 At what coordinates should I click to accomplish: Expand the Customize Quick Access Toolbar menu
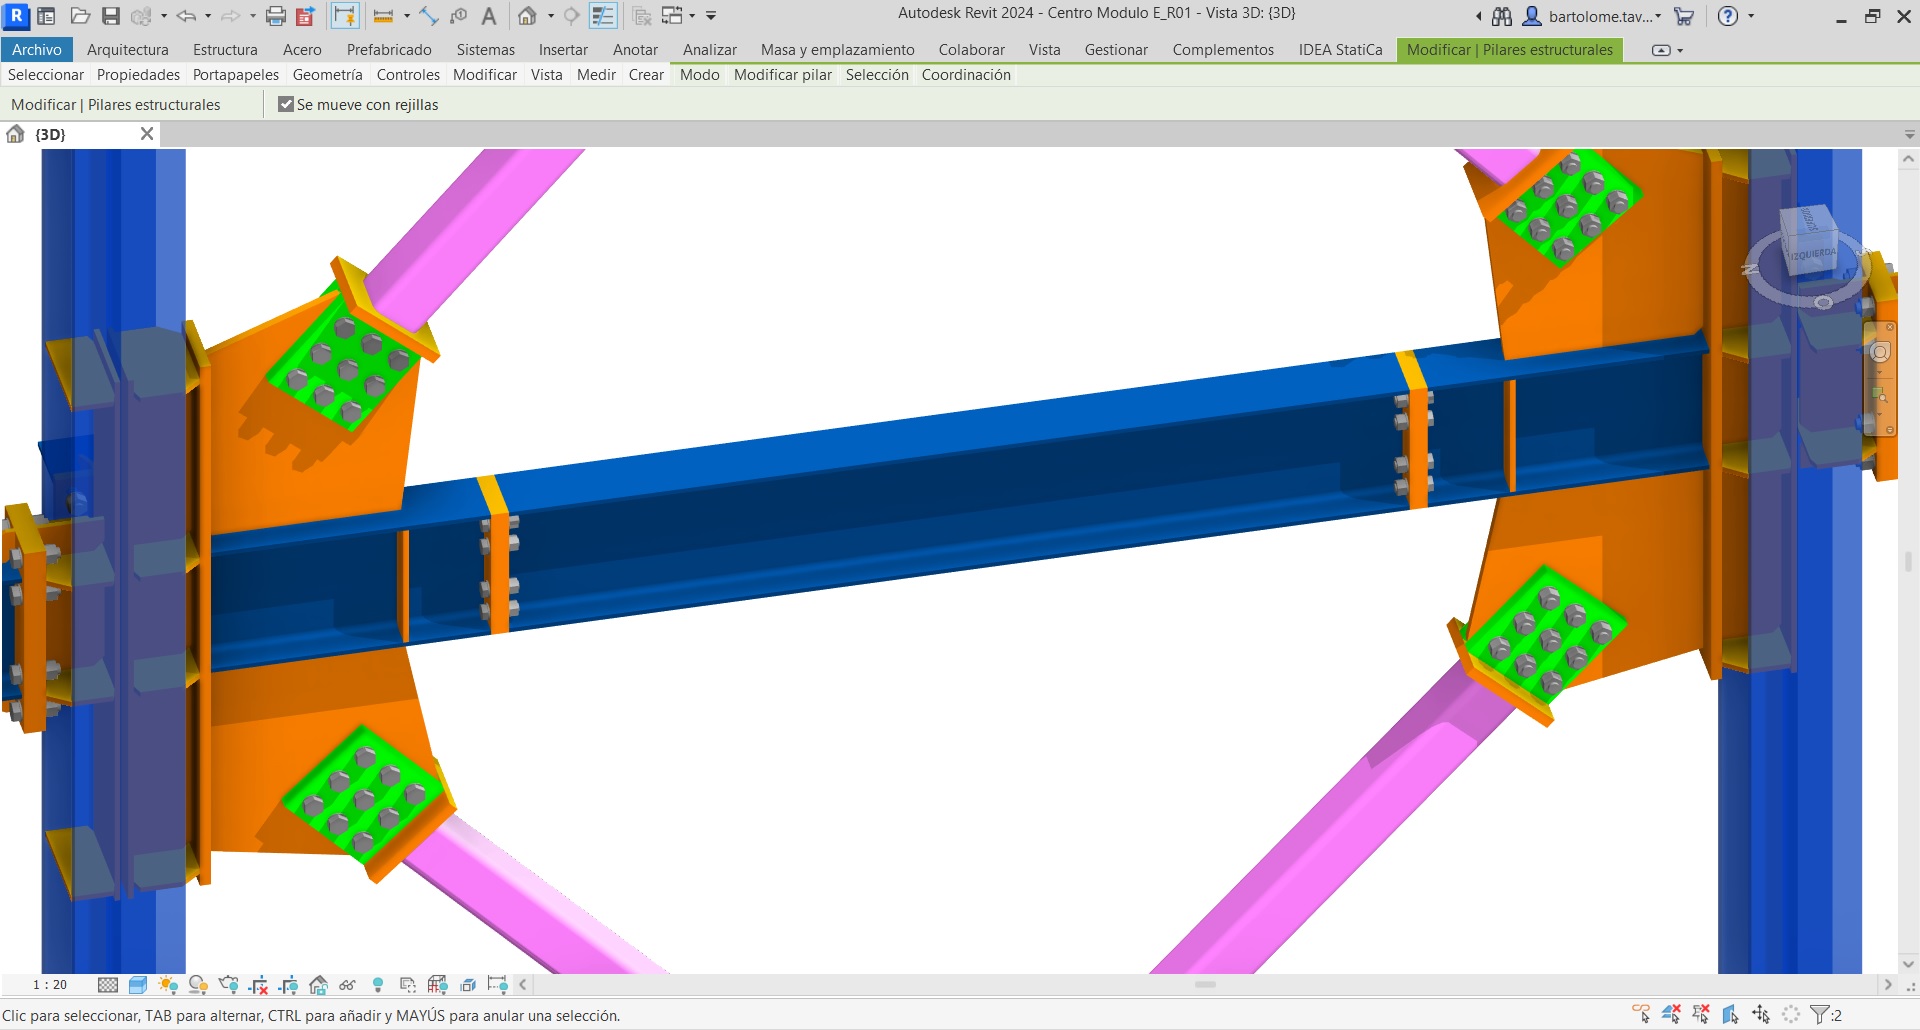(710, 16)
